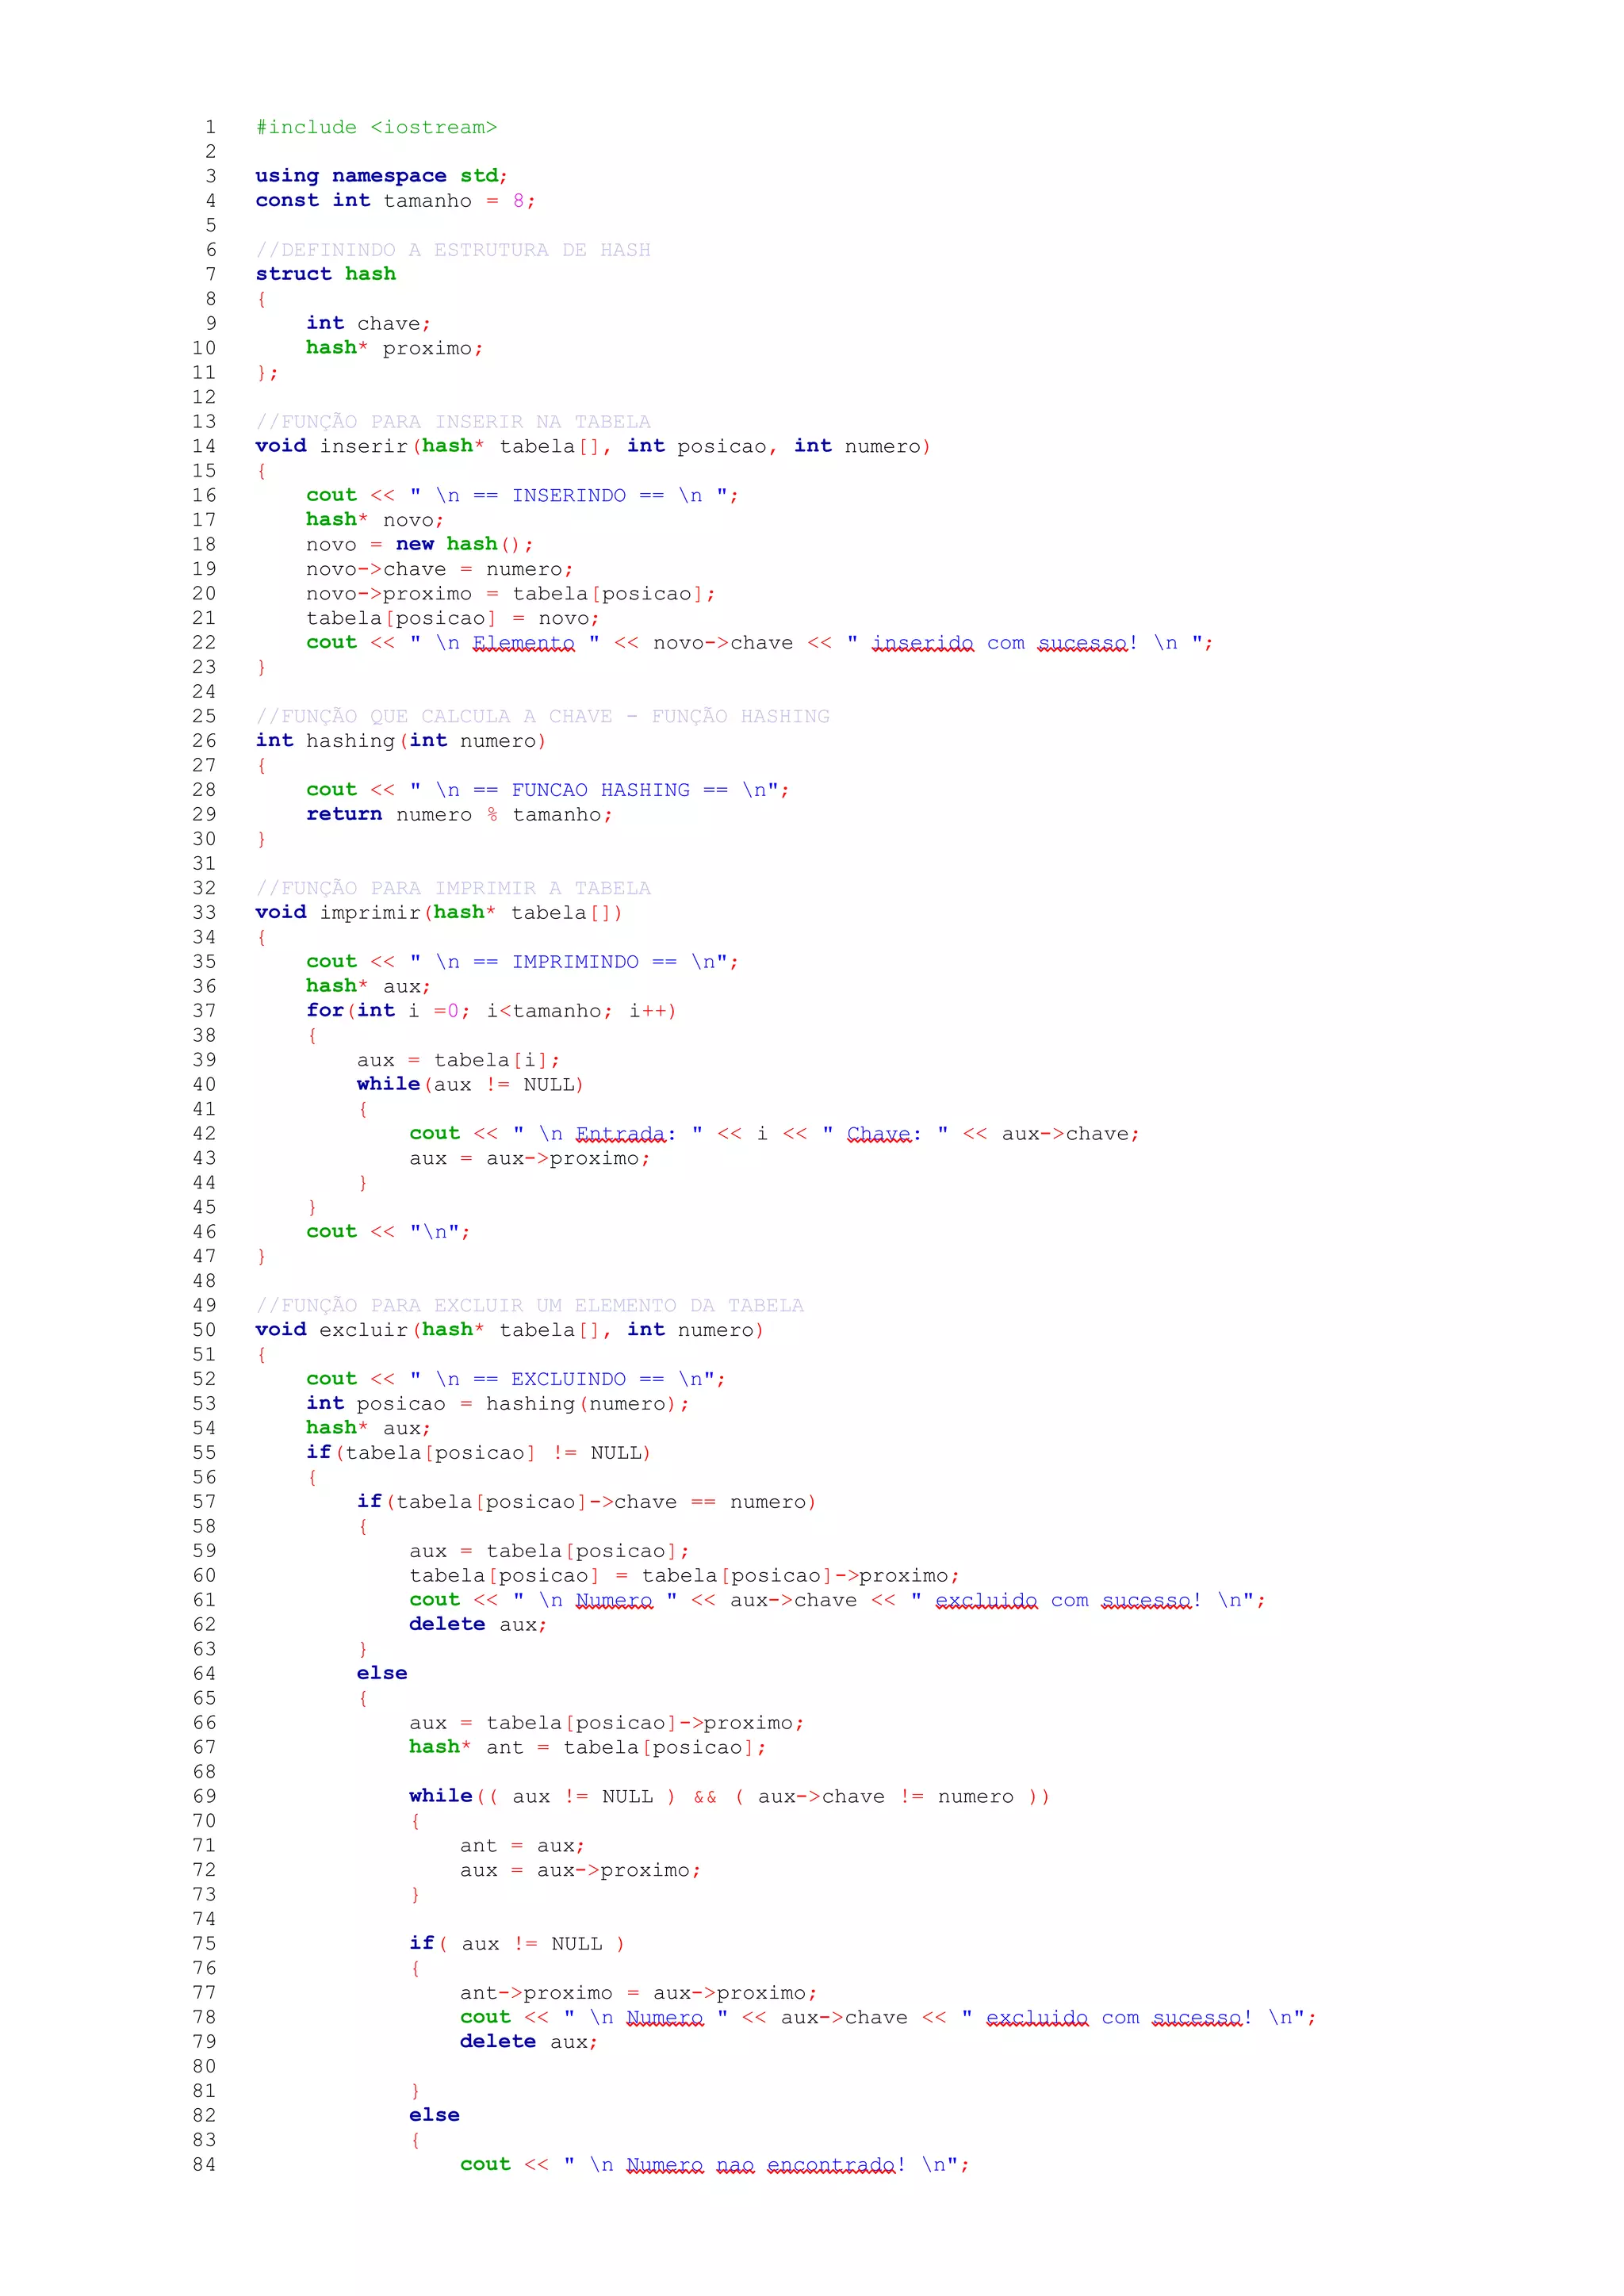1624x2296 pixels.
Task: Click line number 1 in the margin
Action: click(x=210, y=127)
